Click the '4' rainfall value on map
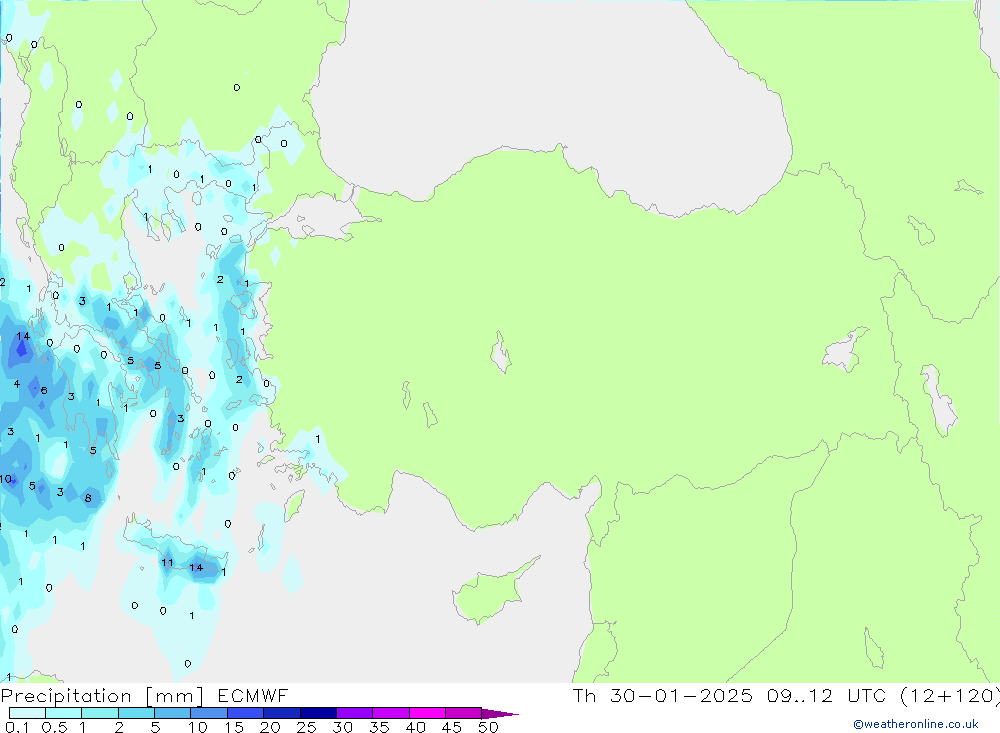This screenshot has width=1000, height=733. pos(17,384)
